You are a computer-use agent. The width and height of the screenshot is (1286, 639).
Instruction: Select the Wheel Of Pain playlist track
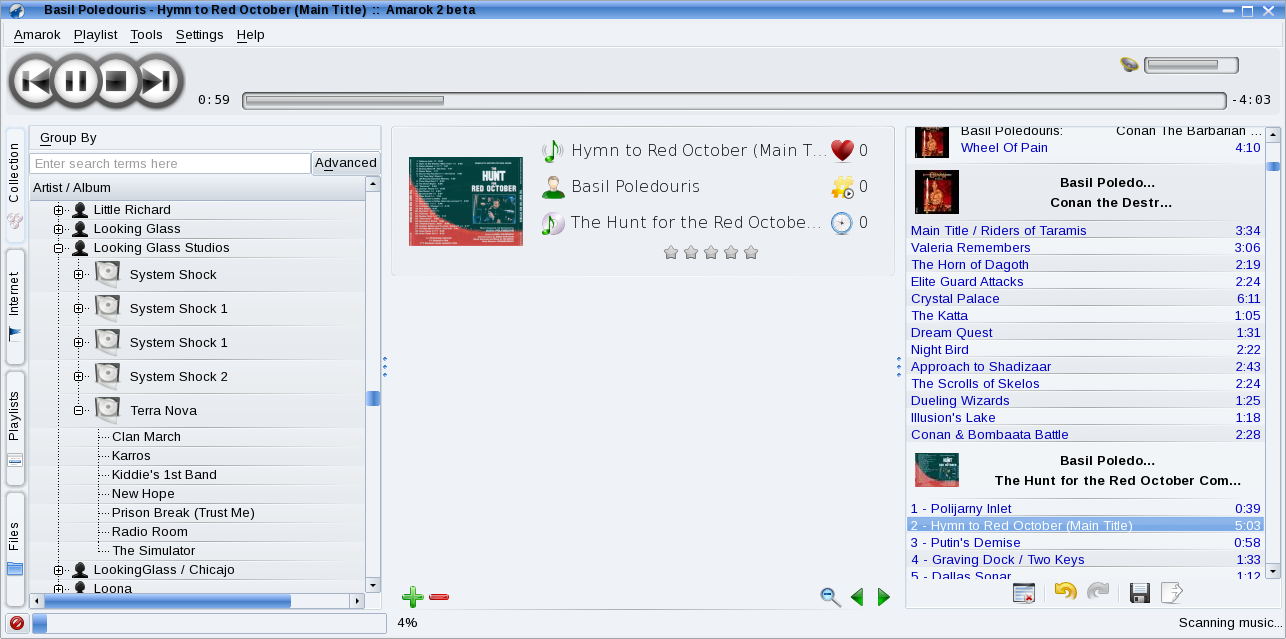[x=1085, y=148]
